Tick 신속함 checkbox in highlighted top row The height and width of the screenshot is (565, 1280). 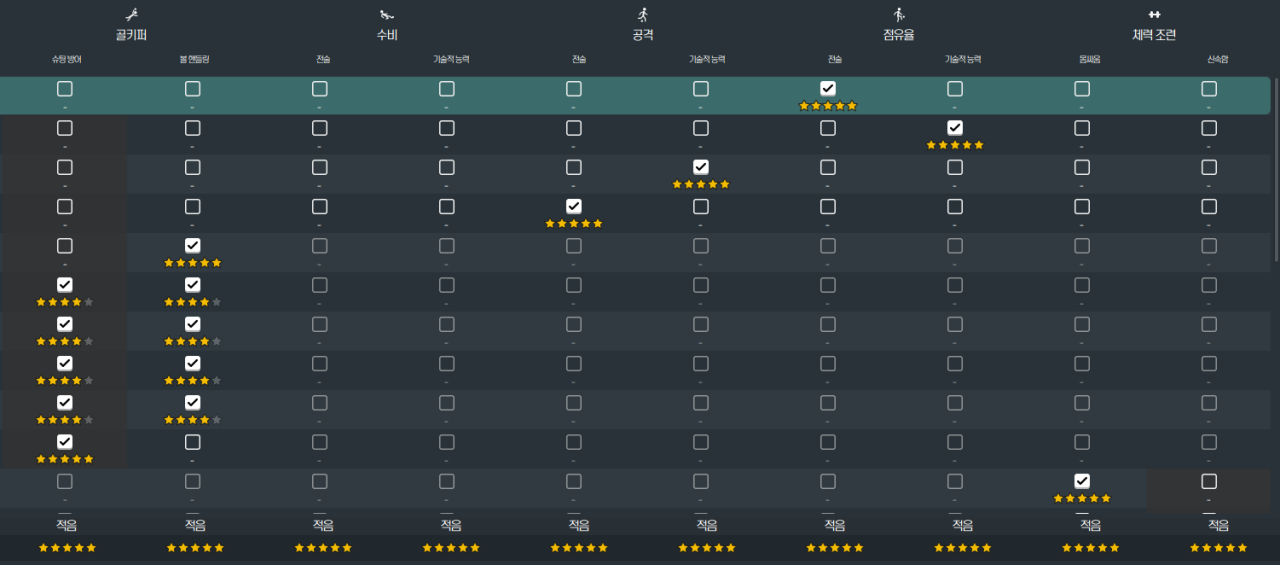pyautogui.click(x=1209, y=89)
